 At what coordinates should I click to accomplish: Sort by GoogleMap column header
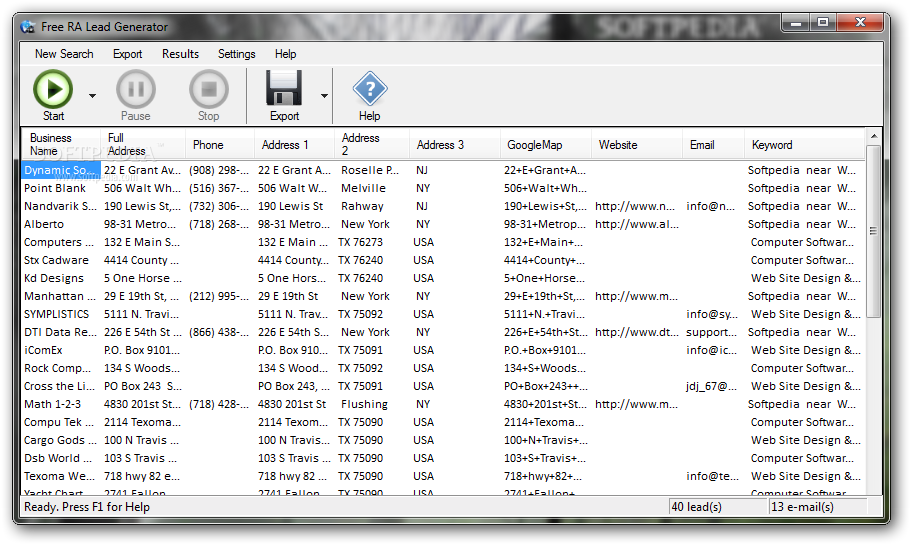coord(546,144)
